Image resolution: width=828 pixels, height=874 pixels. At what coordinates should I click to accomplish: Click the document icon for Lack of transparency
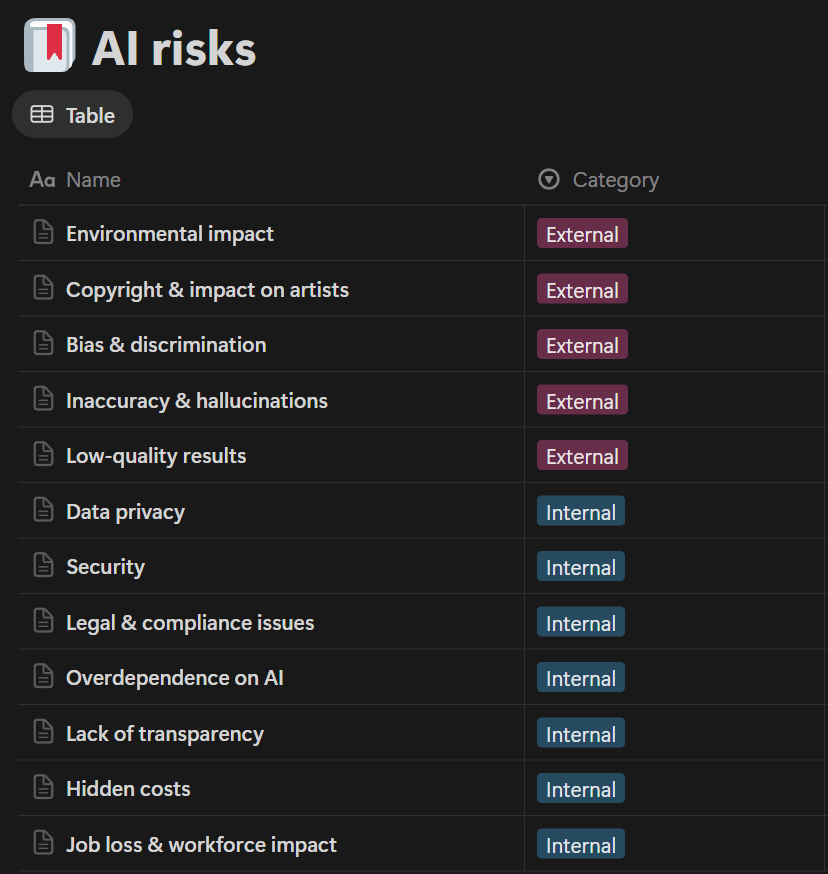point(43,733)
